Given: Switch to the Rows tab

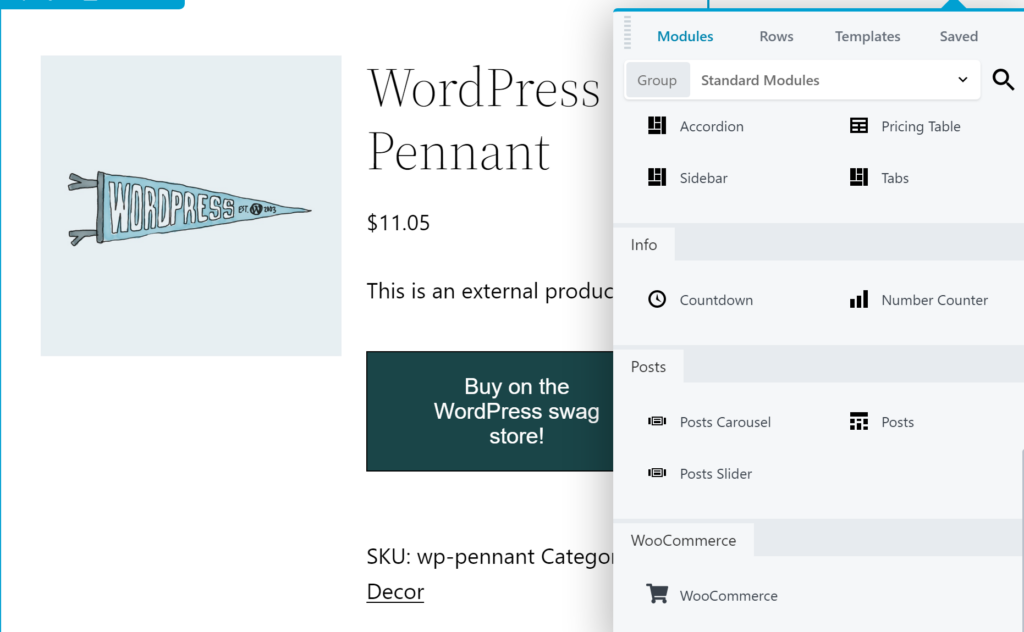Looking at the screenshot, I should pyautogui.click(x=776, y=36).
